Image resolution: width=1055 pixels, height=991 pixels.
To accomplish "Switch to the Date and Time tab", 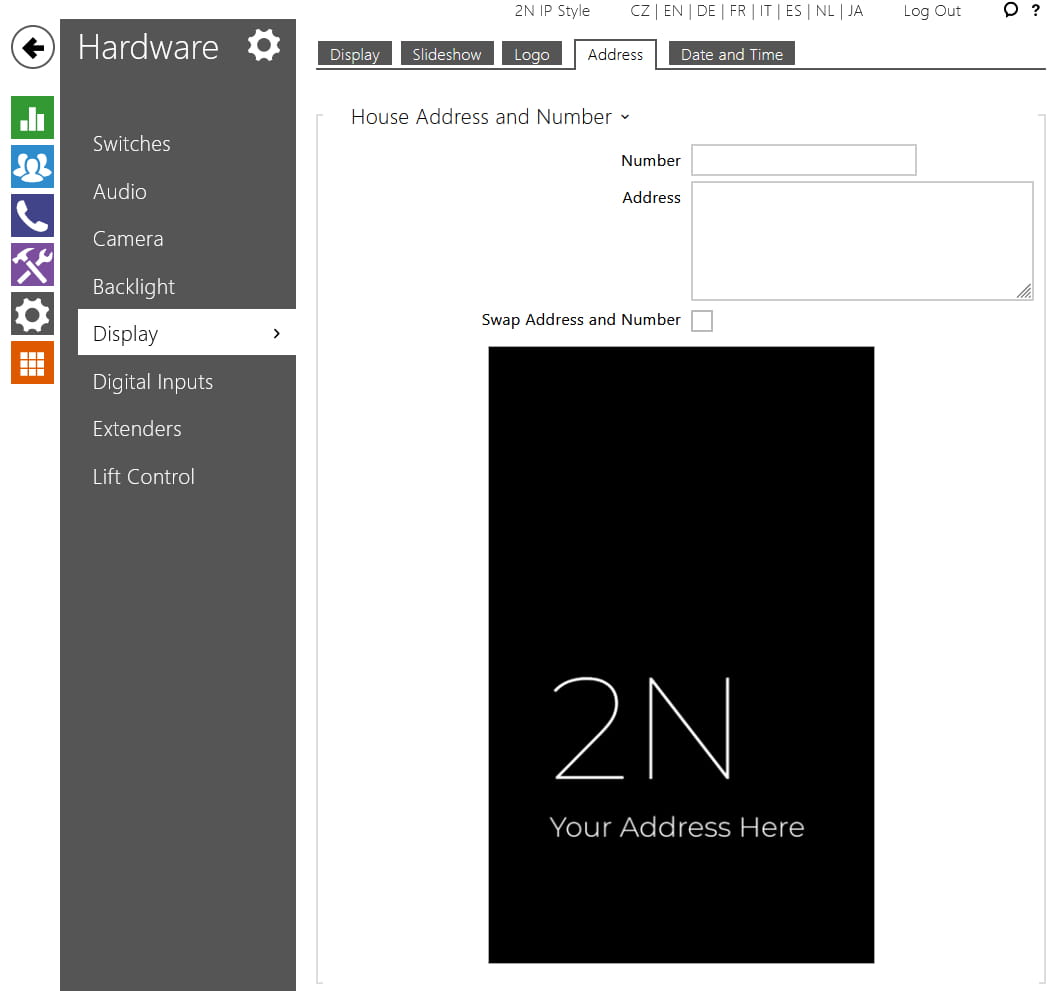I will point(731,54).
